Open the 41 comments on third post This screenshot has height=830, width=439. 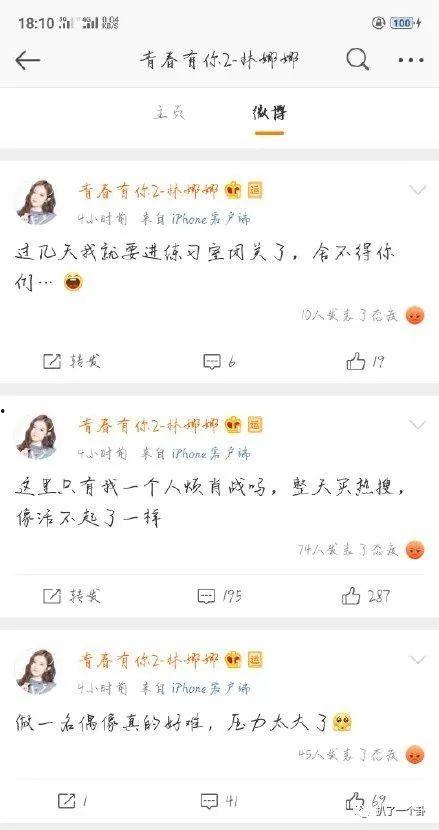(x=219, y=801)
